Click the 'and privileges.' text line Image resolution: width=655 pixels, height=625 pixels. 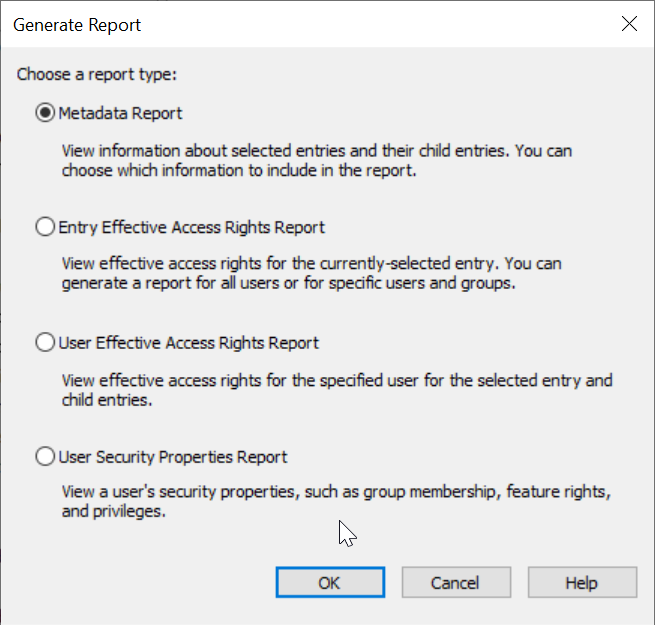[114, 511]
